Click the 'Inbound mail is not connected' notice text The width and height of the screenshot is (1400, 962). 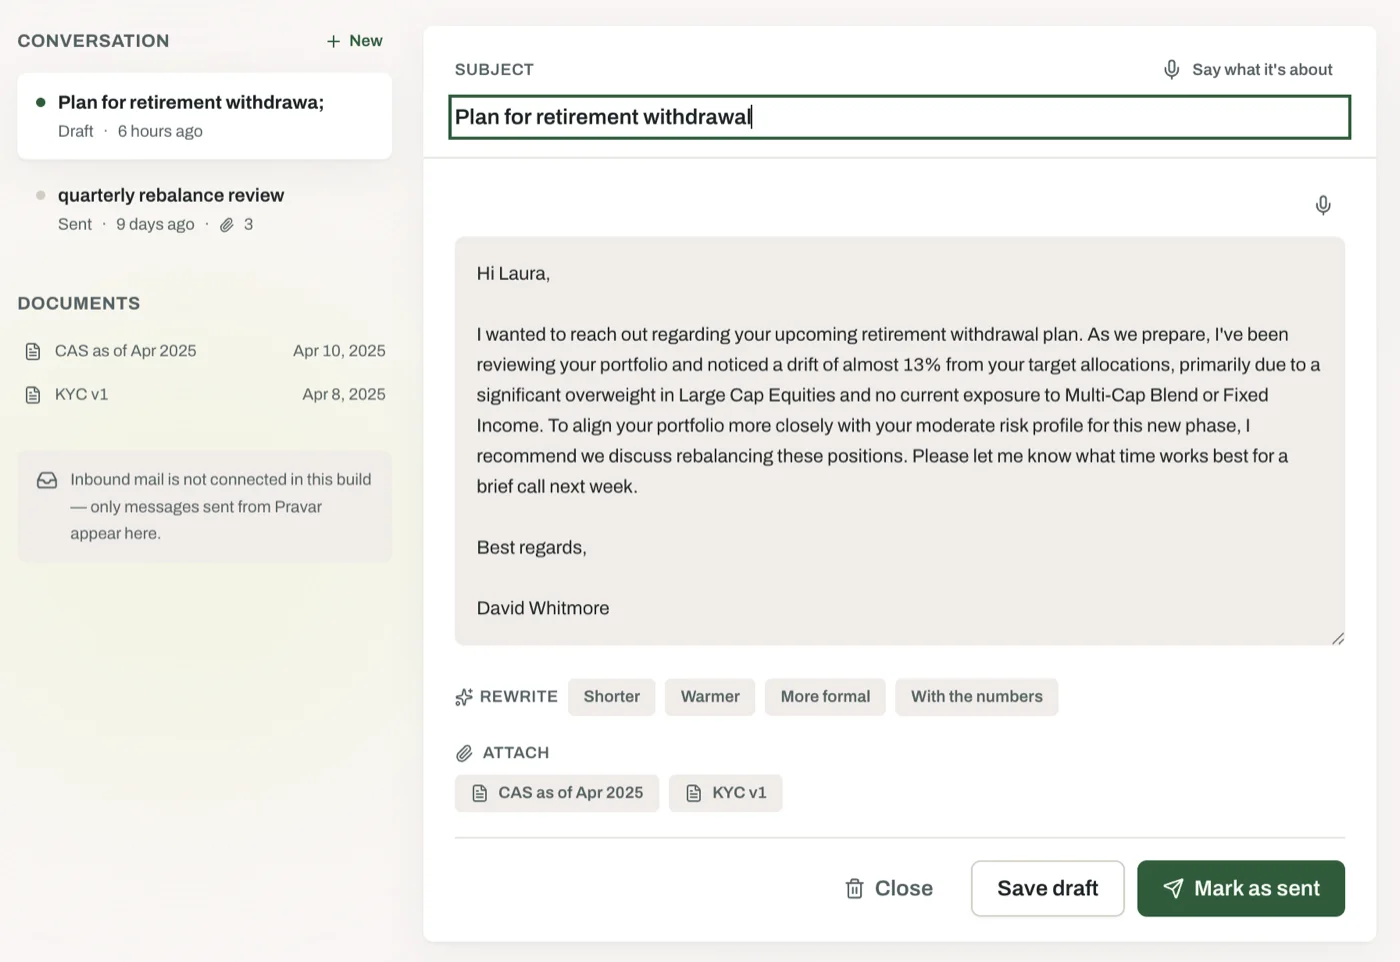click(x=221, y=506)
